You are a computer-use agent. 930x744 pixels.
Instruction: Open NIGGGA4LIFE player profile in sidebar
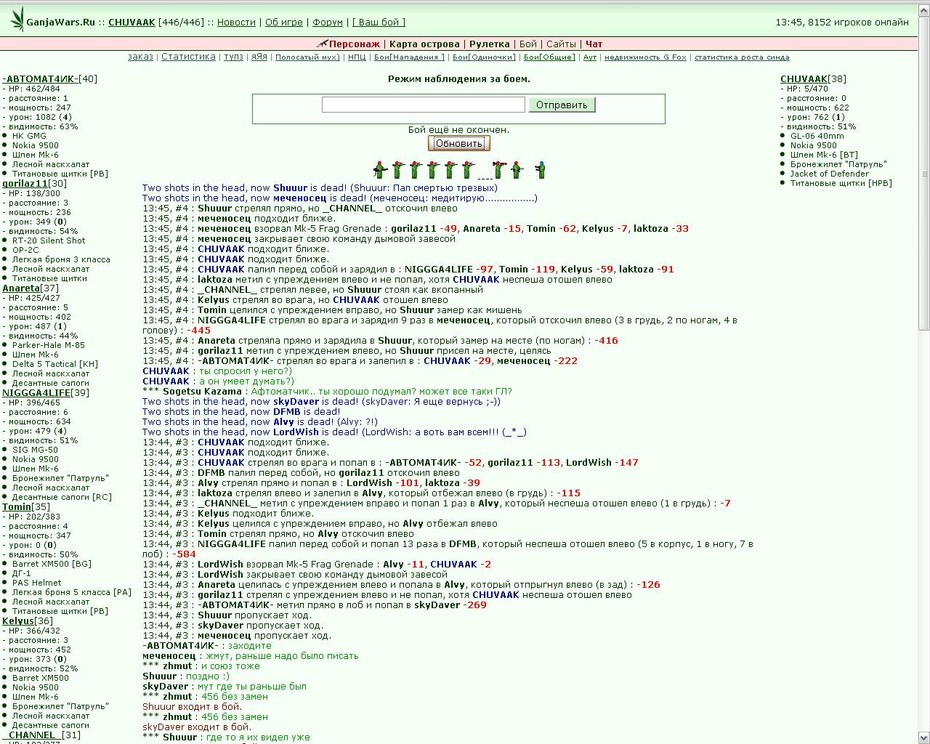tap(36, 393)
